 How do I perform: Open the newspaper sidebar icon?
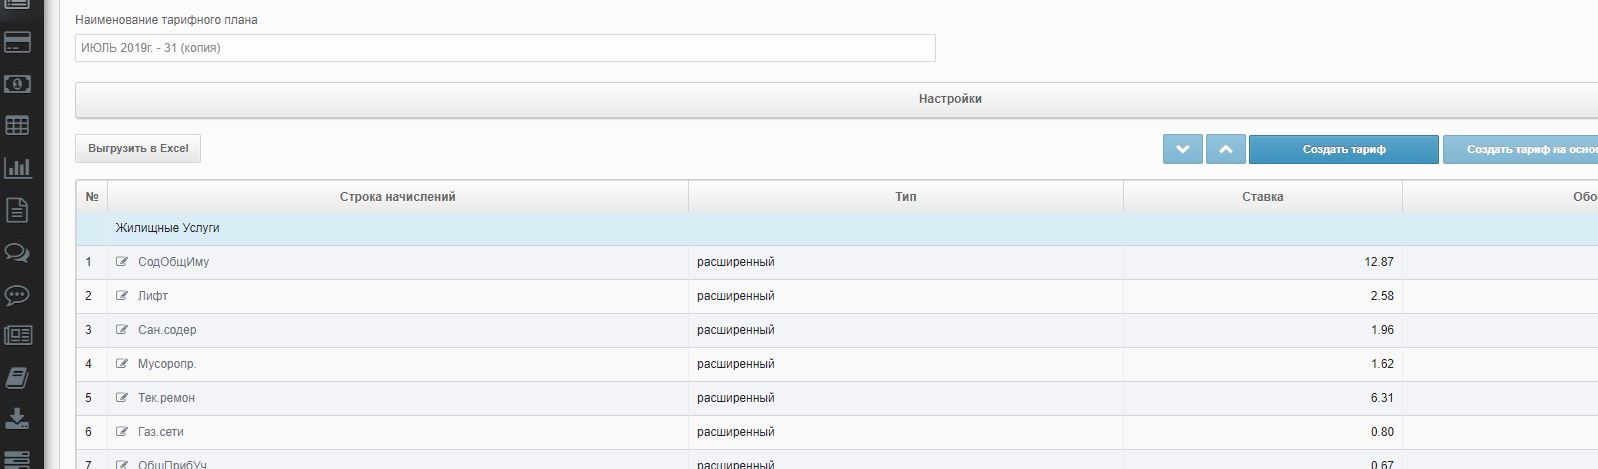[17, 335]
